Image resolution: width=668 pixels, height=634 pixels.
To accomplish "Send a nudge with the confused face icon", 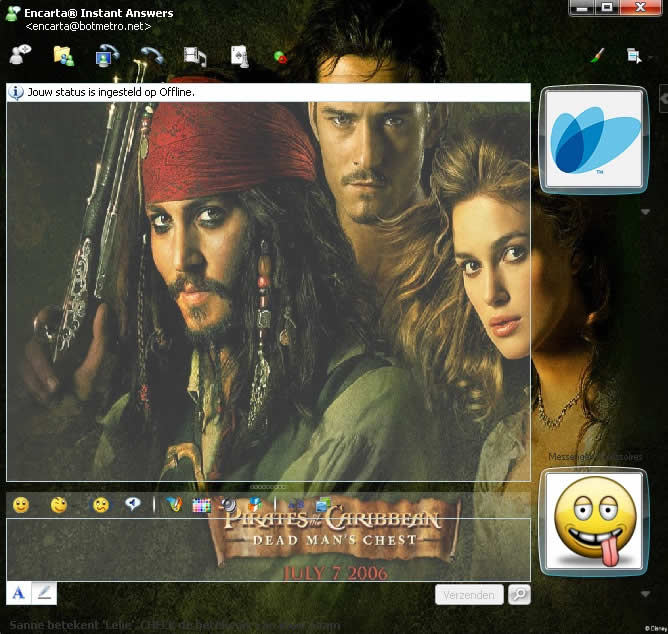I will pyautogui.click(x=101, y=505).
